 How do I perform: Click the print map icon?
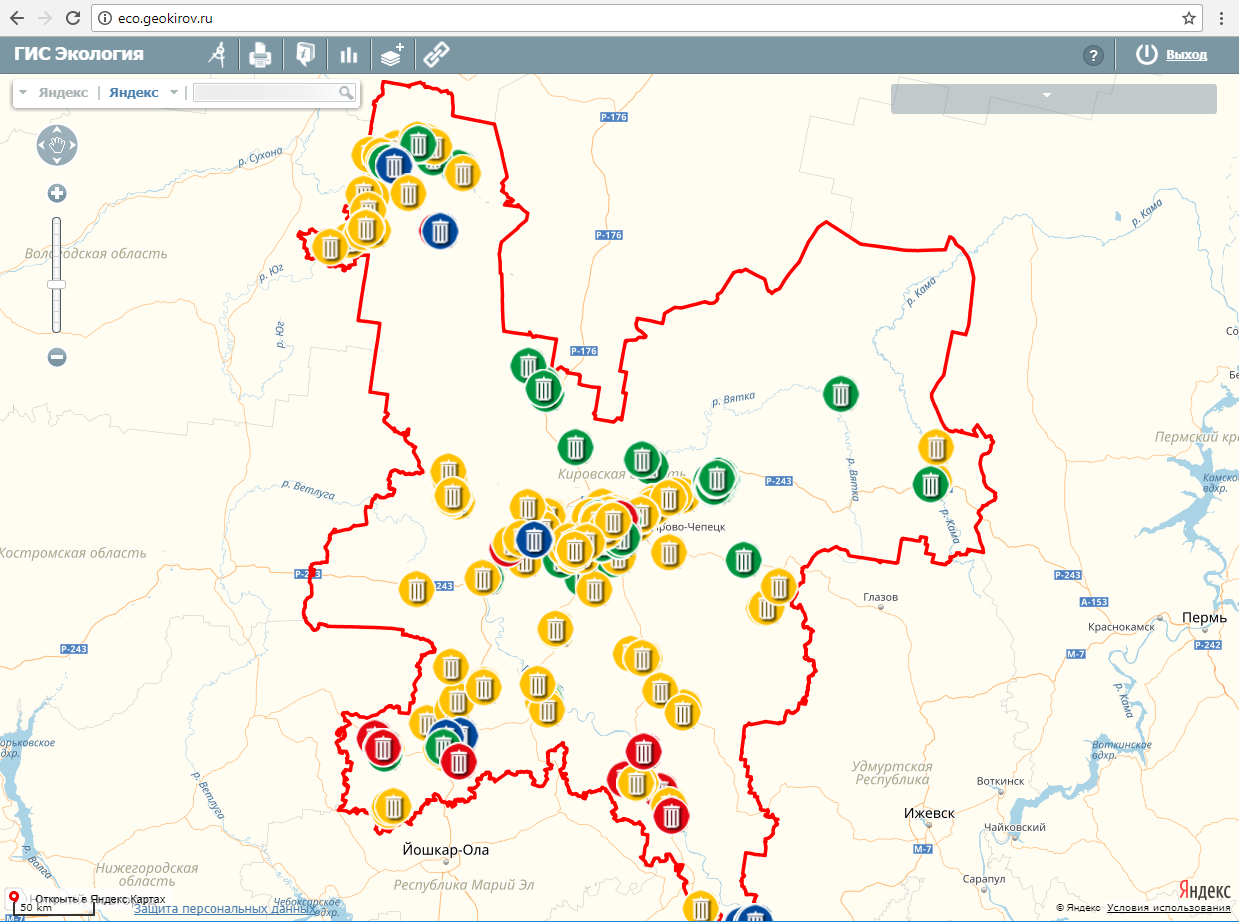260,55
